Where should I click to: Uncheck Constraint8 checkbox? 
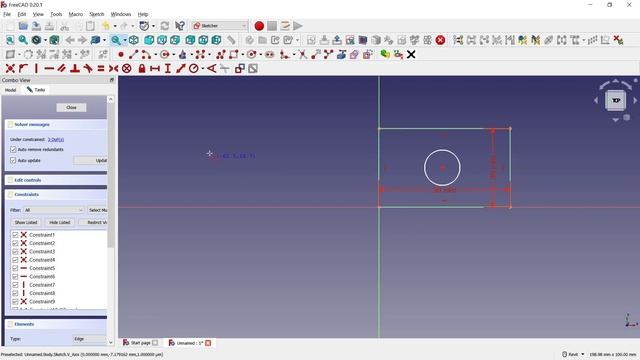click(x=15, y=293)
